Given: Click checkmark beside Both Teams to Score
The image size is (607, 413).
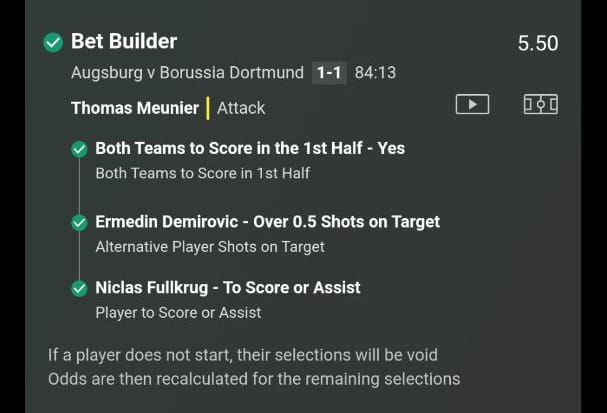Looking at the screenshot, I should click(x=79, y=149).
